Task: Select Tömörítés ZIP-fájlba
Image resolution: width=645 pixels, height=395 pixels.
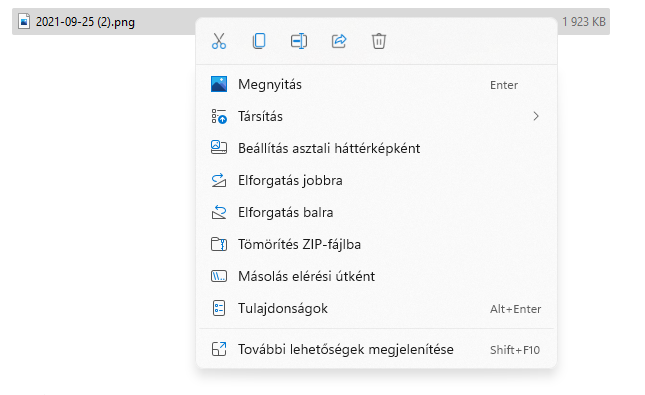Action: (x=376, y=244)
